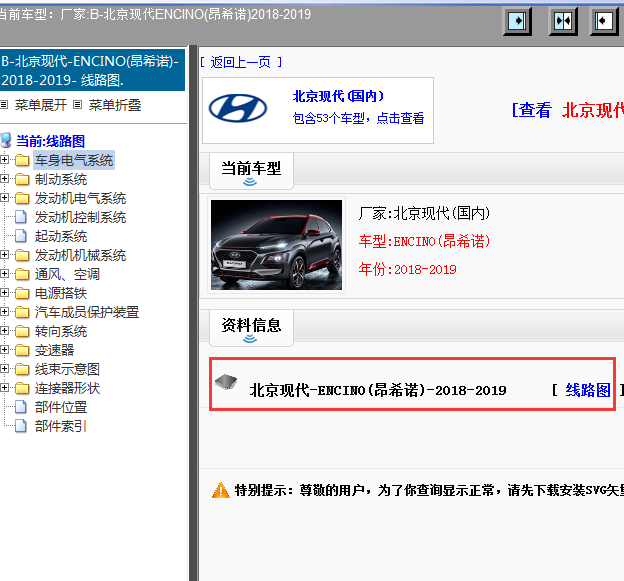Click the red 车型:ENCINO(昂希诺) text
Viewport: 624px width, 581px height.
click(424, 241)
